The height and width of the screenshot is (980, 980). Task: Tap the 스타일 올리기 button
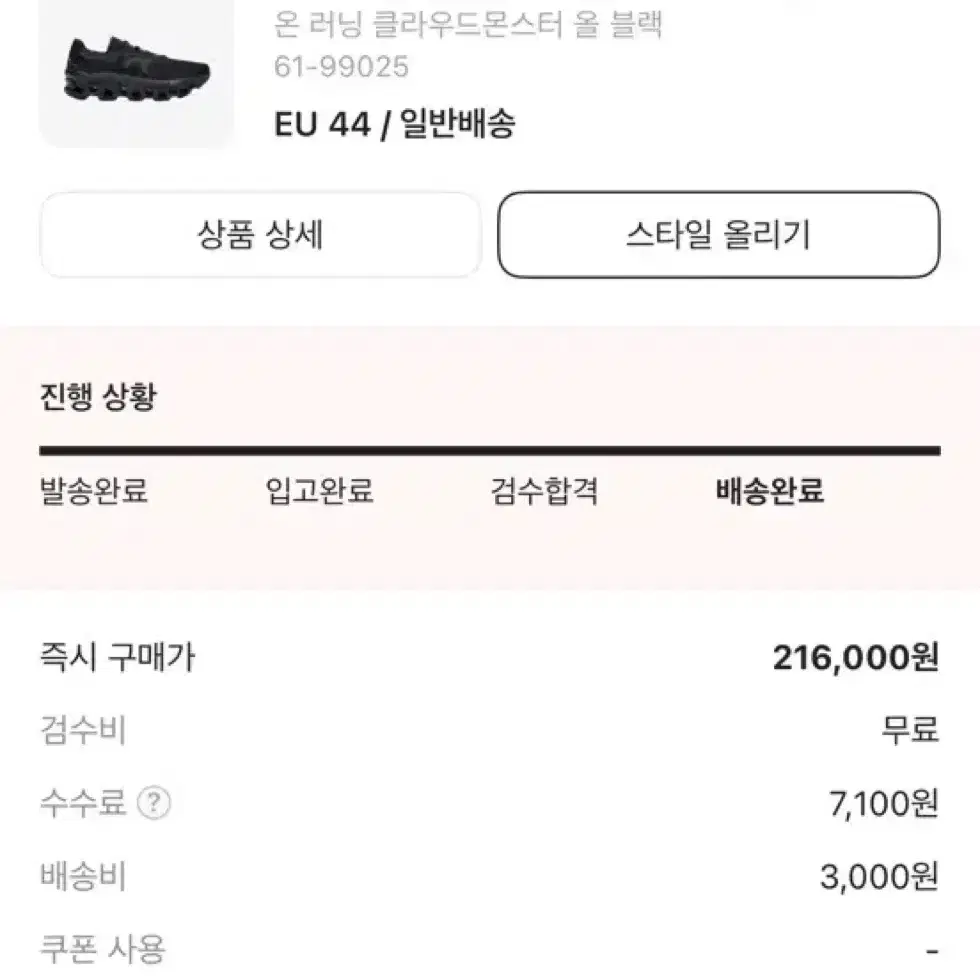pos(719,235)
